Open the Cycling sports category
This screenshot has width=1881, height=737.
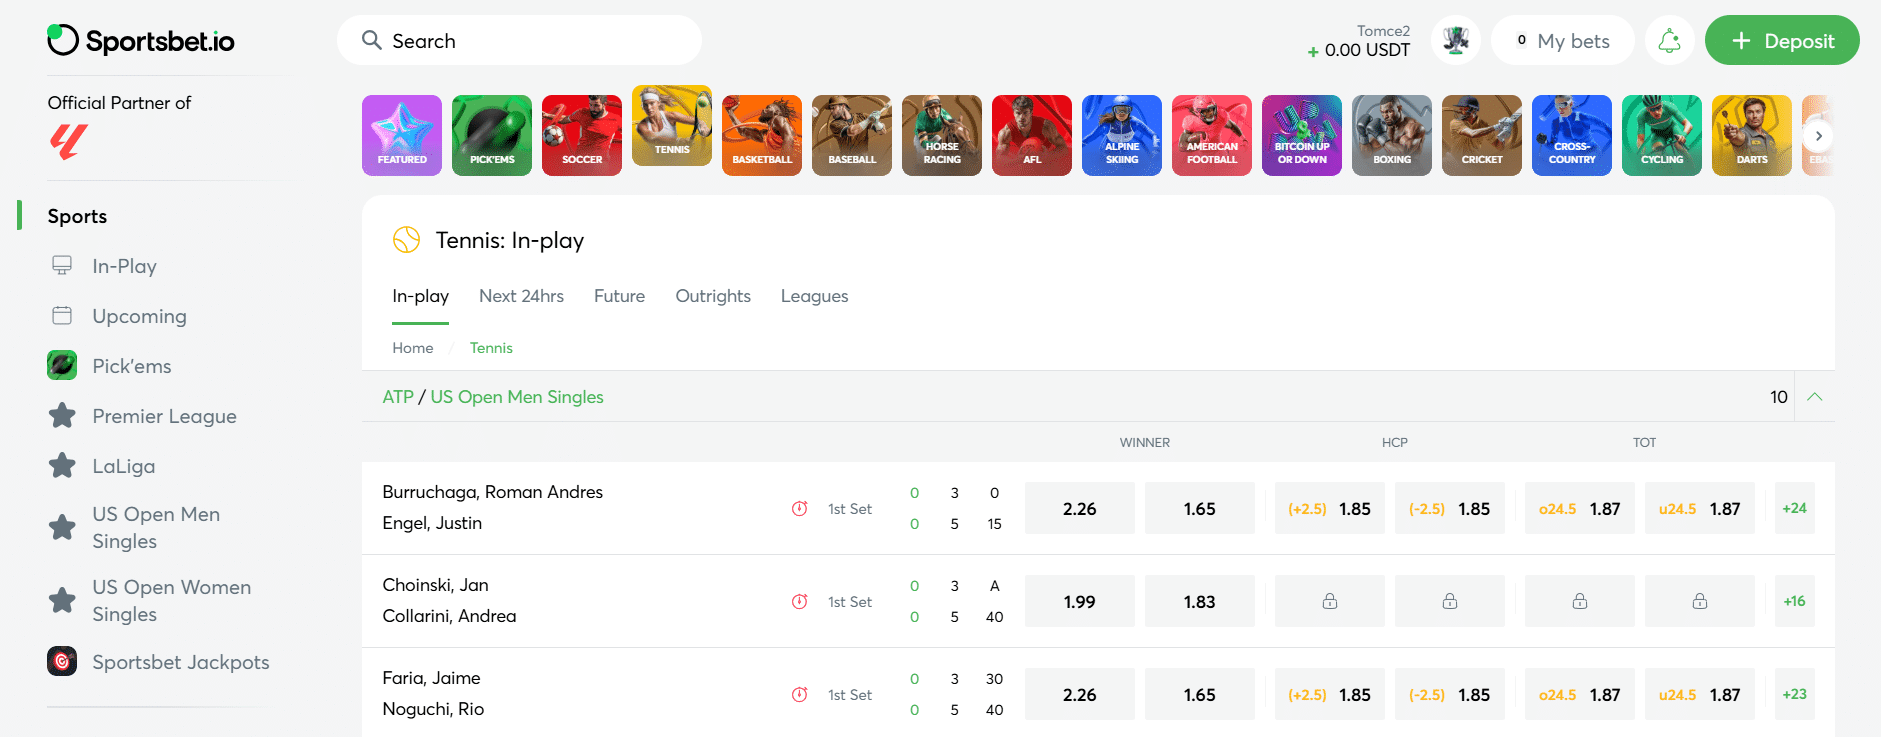(1661, 135)
